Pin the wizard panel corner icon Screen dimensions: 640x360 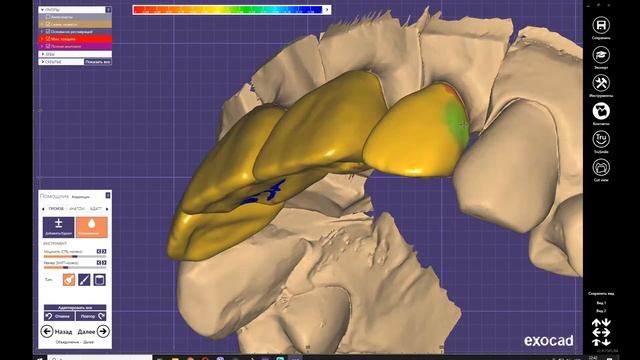(108, 195)
